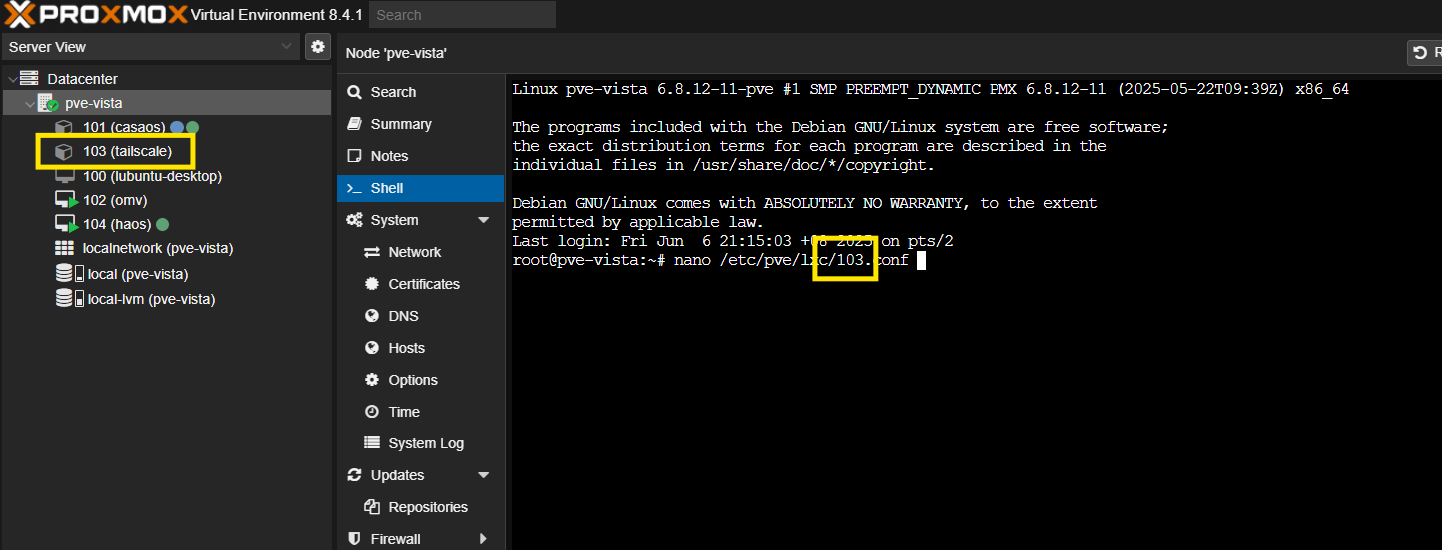Select the Datacenter server icon
1442x550 pixels.
29,78
